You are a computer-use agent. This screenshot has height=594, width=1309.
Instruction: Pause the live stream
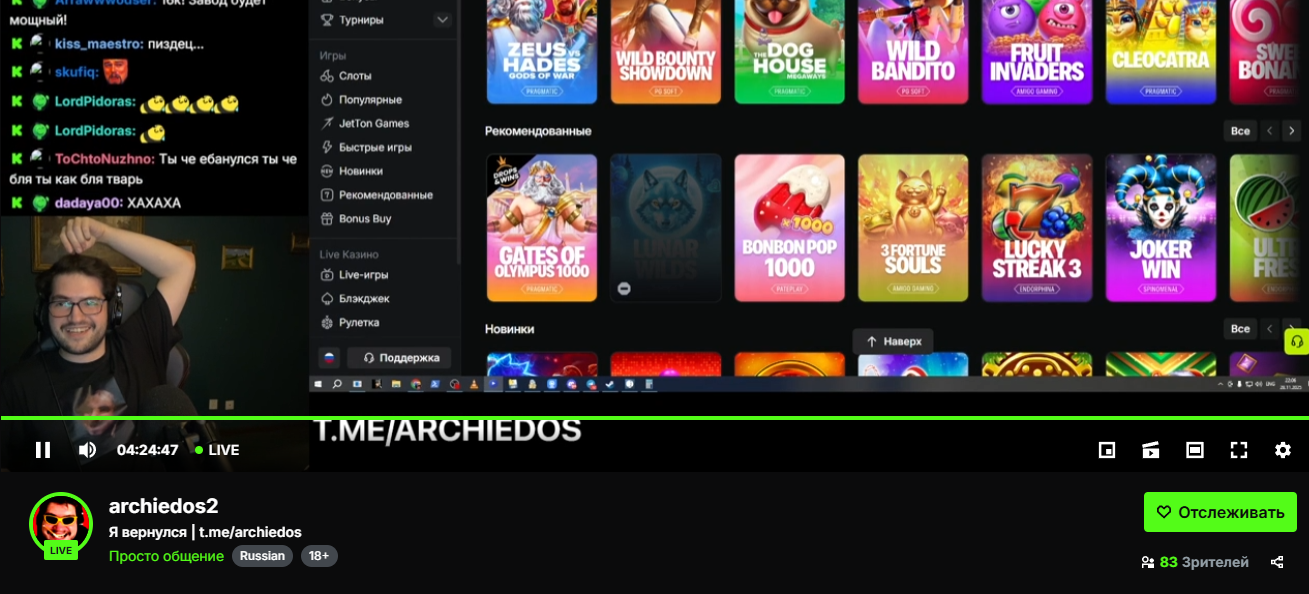tap(43, 450)
